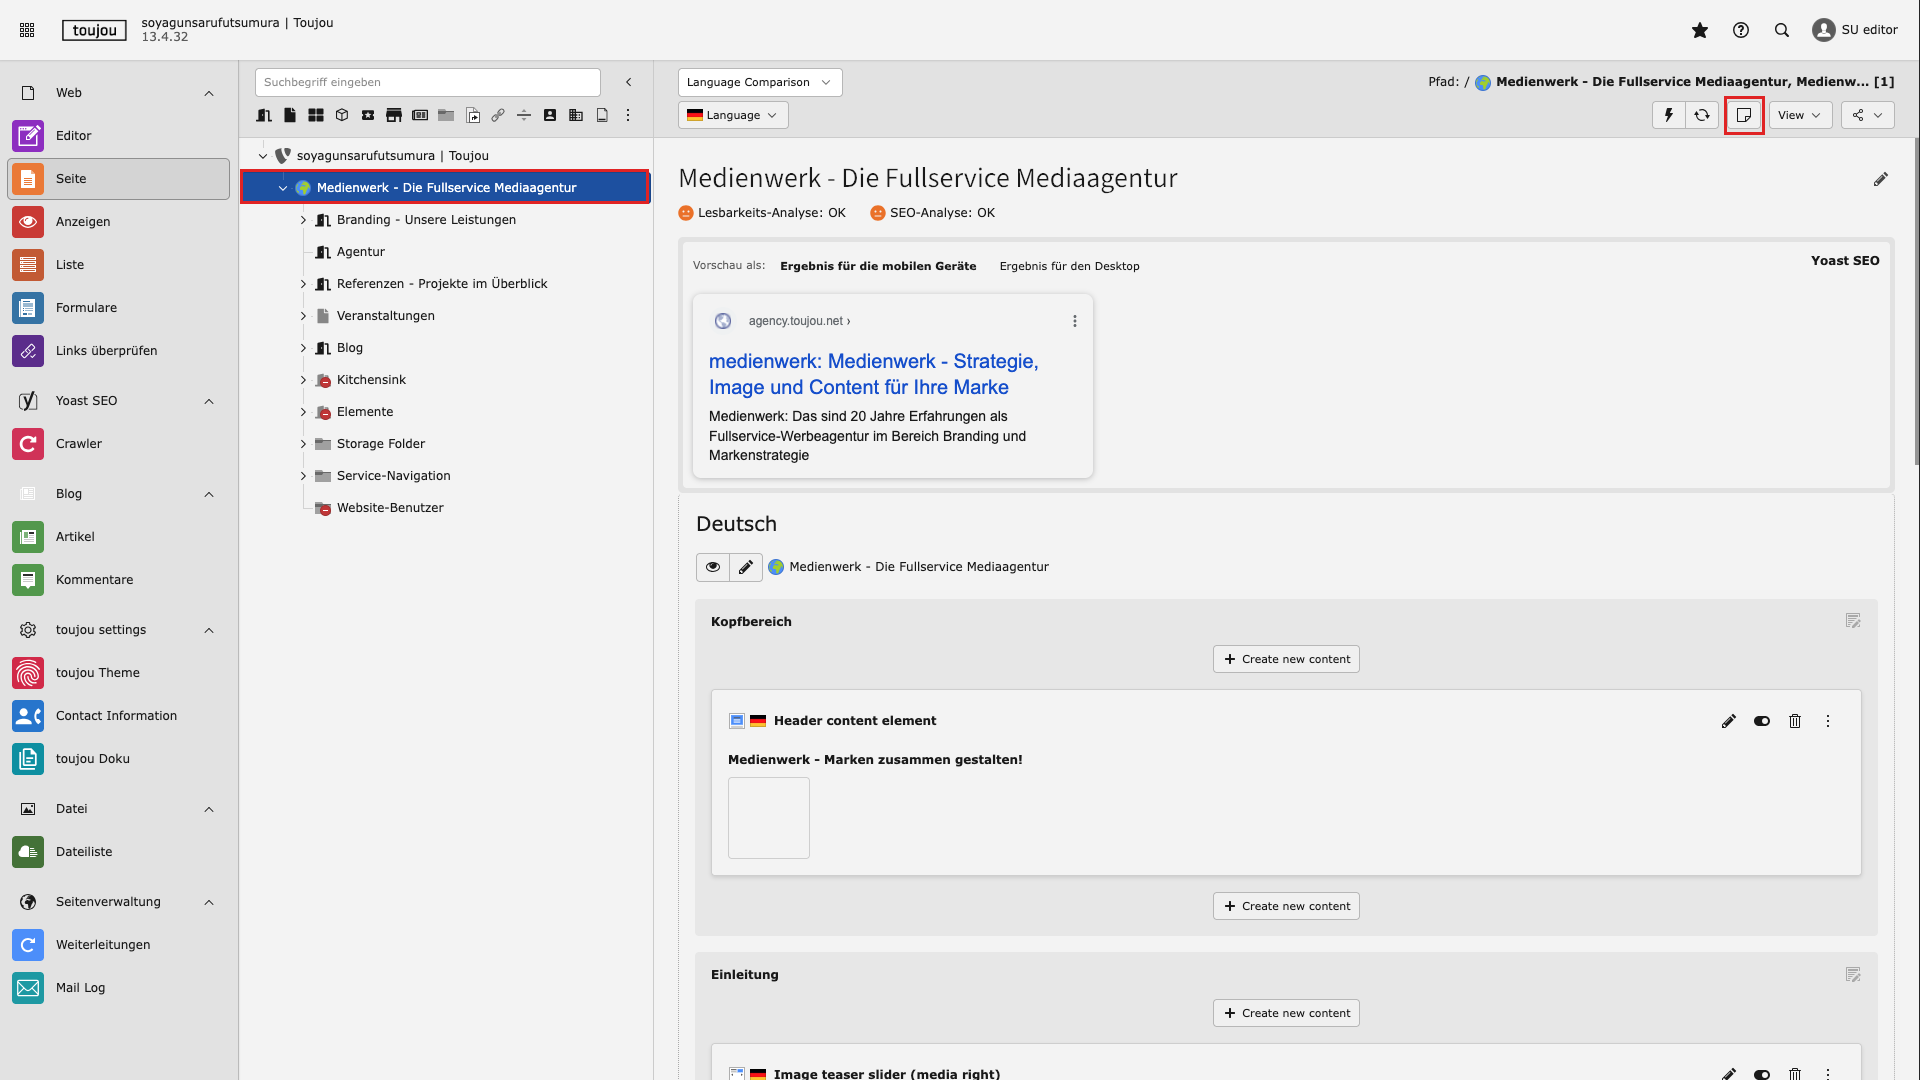Create new content in Einleitung
The image size is (1920, 1080).
click(x=1286, y=1013)
